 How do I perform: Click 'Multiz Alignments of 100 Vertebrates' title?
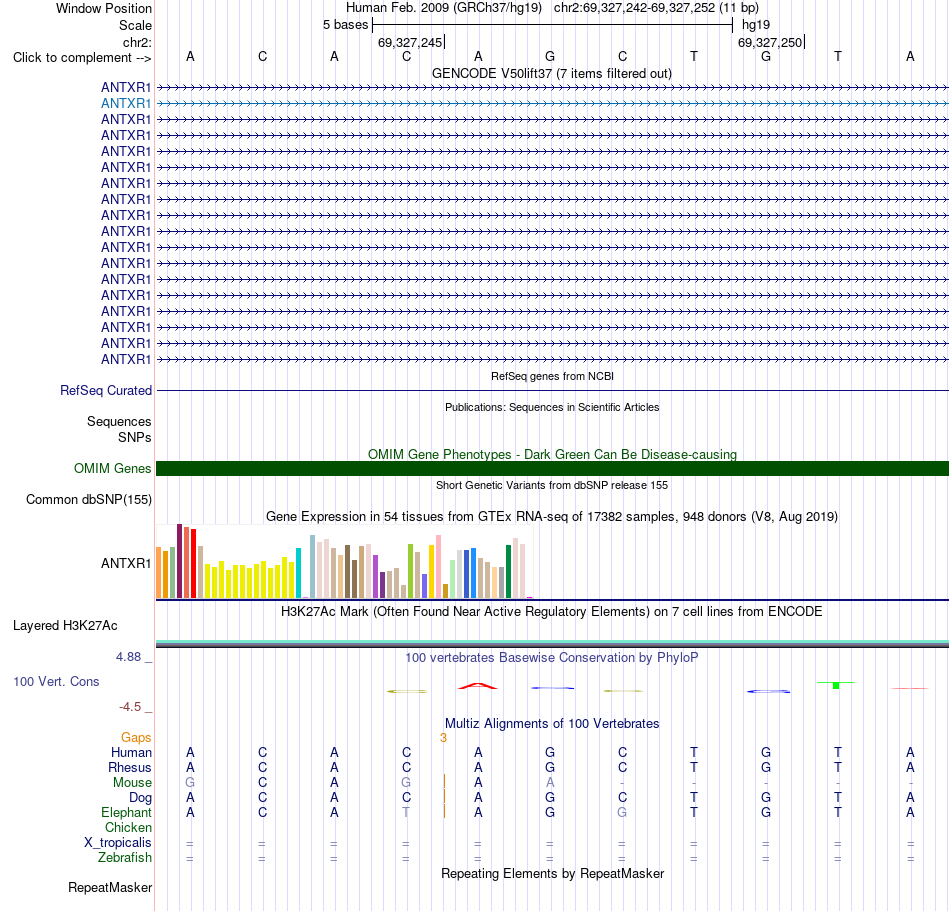[x=552, y=723]
